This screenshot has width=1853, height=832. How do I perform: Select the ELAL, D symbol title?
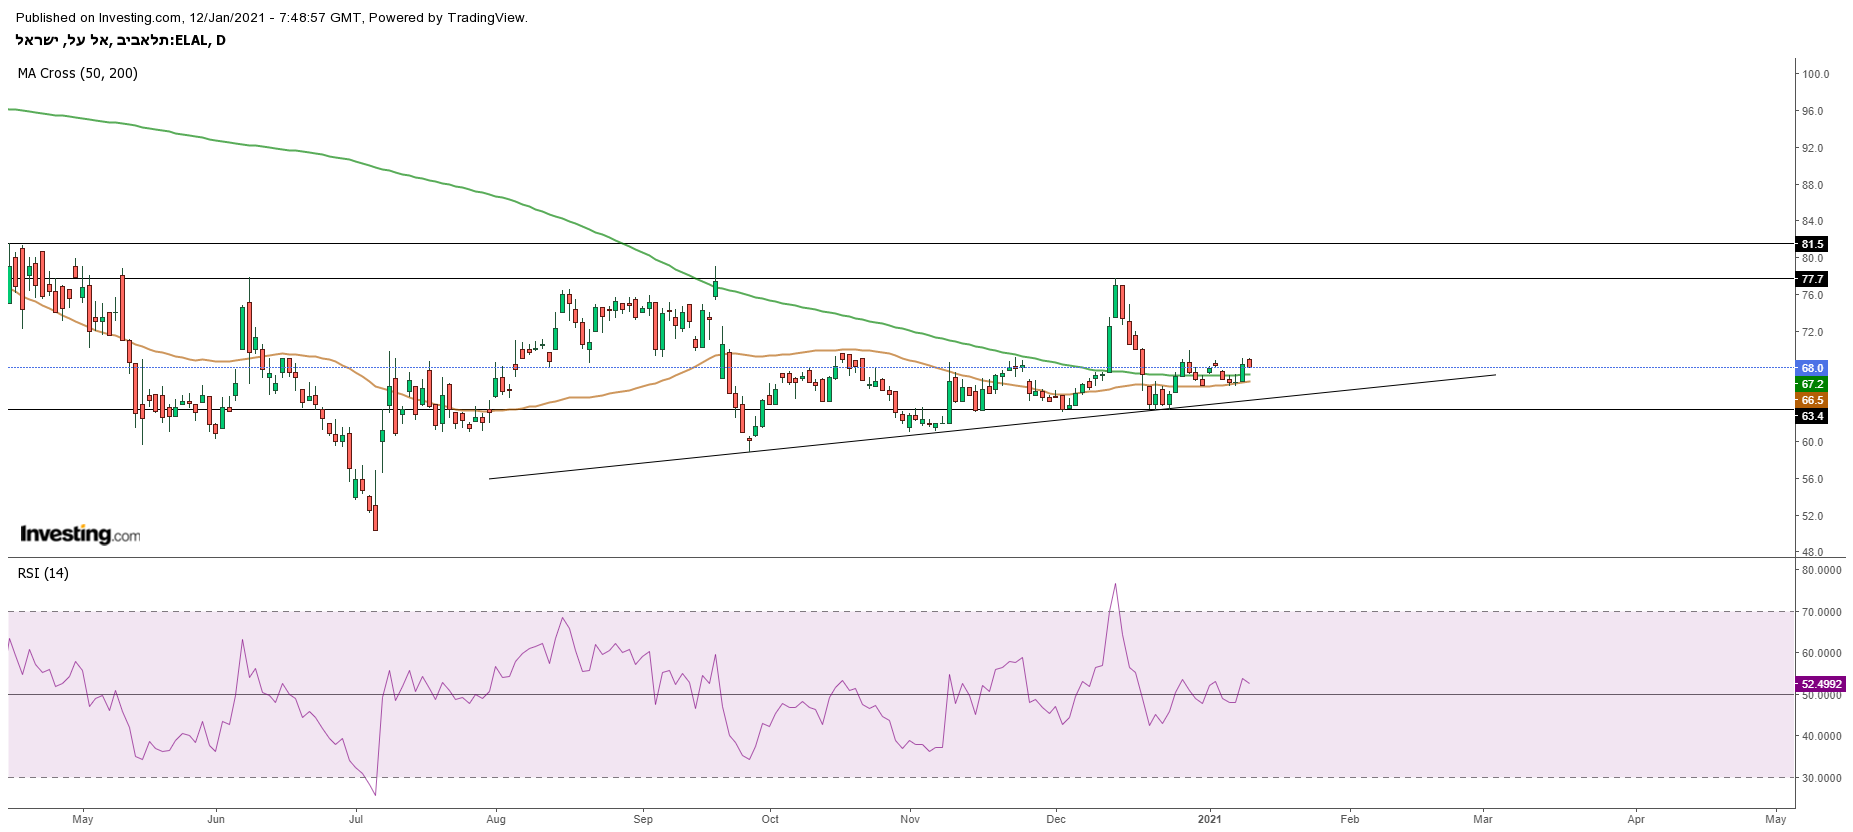pyautogui.click(x=121, y=40)
